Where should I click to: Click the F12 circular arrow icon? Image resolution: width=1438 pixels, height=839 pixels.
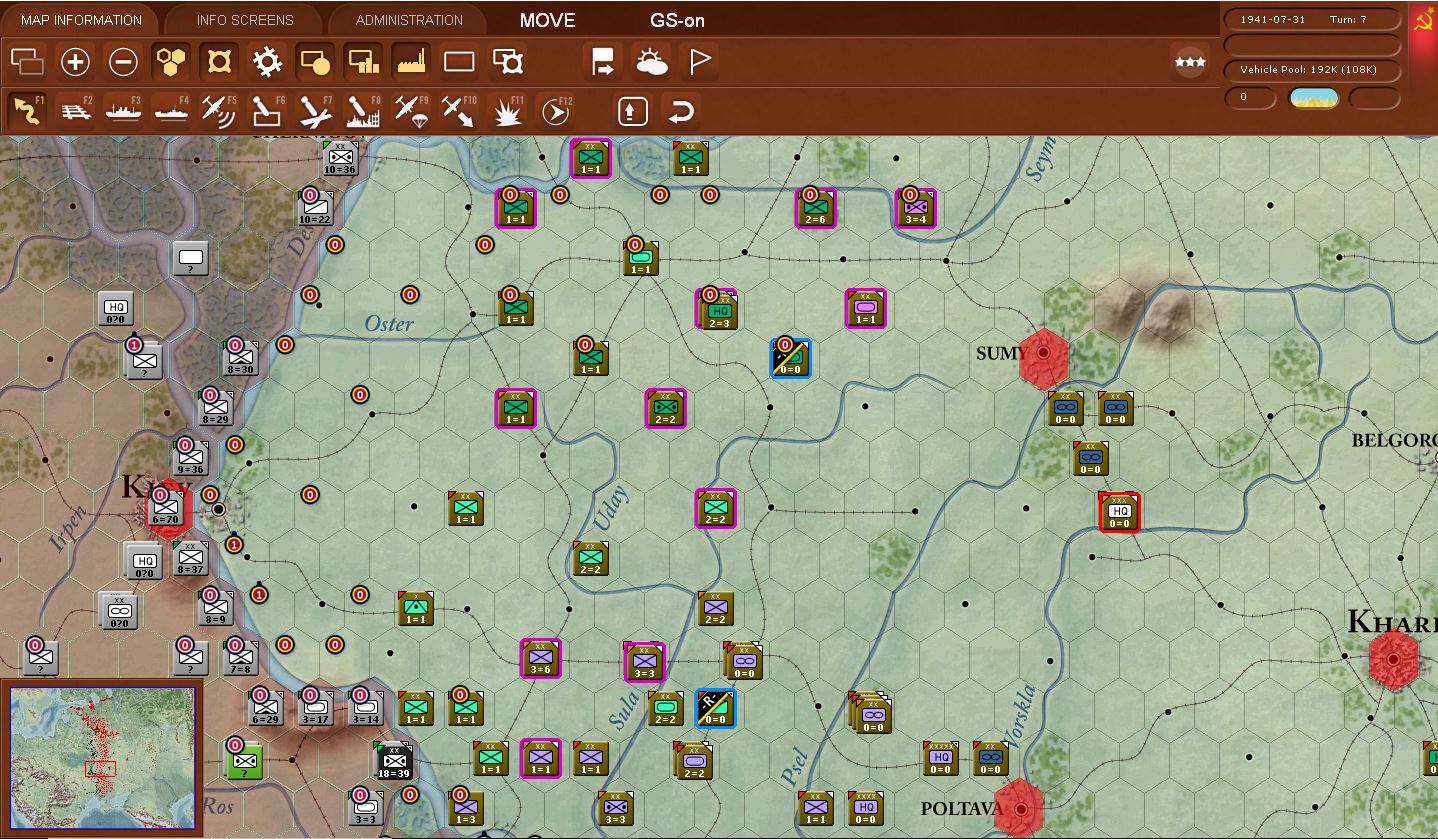coord(555,110)
